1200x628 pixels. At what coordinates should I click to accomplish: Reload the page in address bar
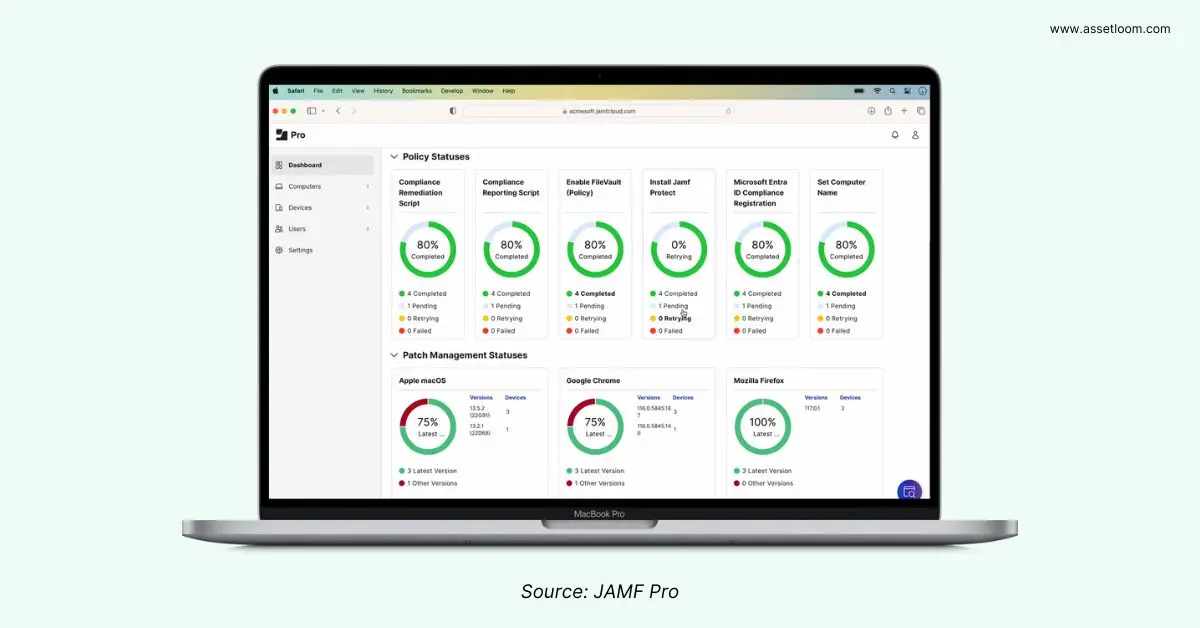click(728, 111)
